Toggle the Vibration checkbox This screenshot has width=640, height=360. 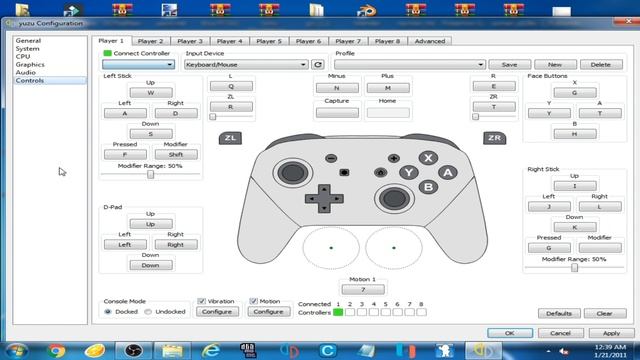point(201,301)
